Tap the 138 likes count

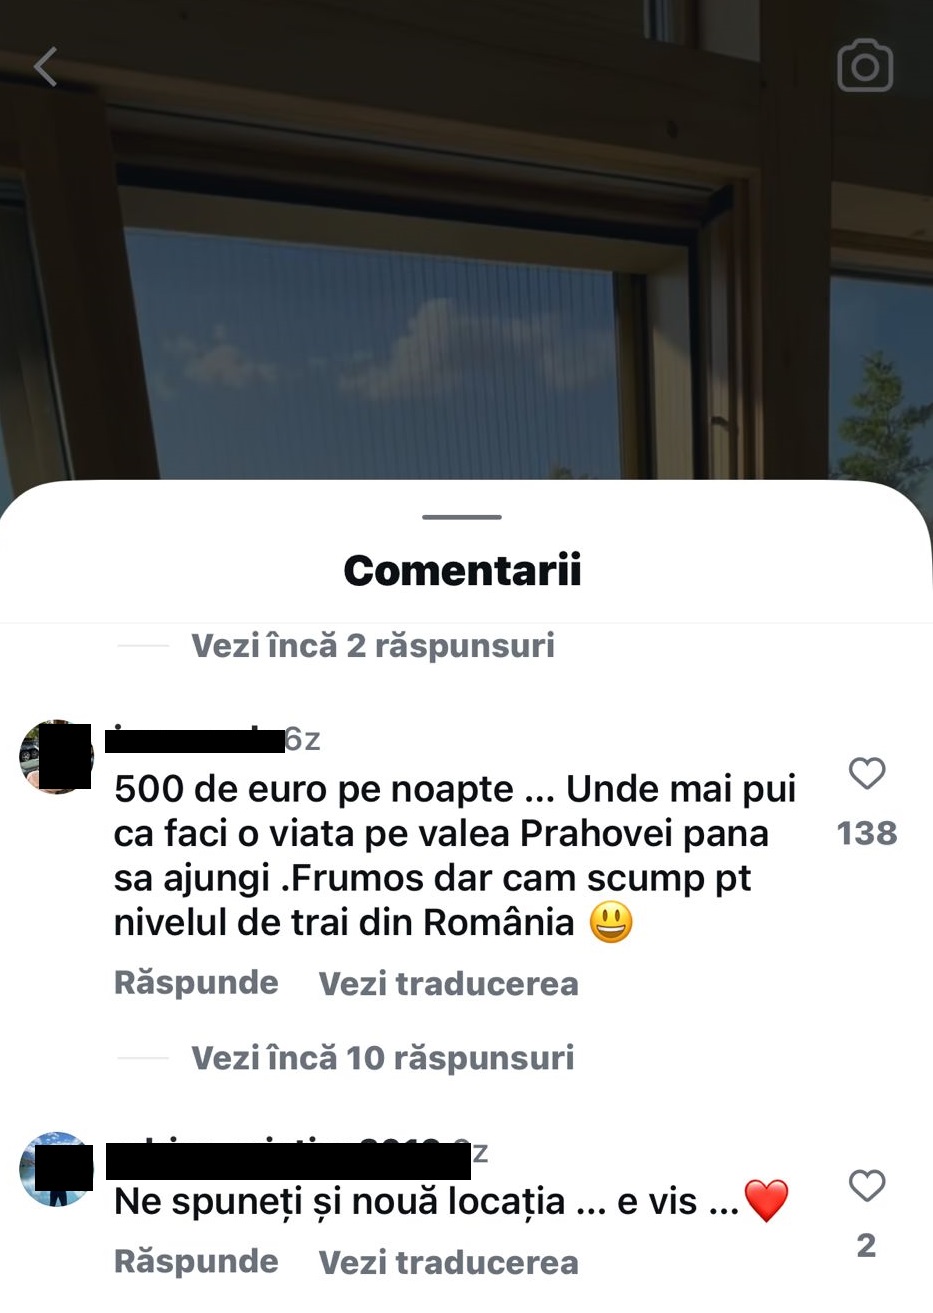[x=867, y=833]
